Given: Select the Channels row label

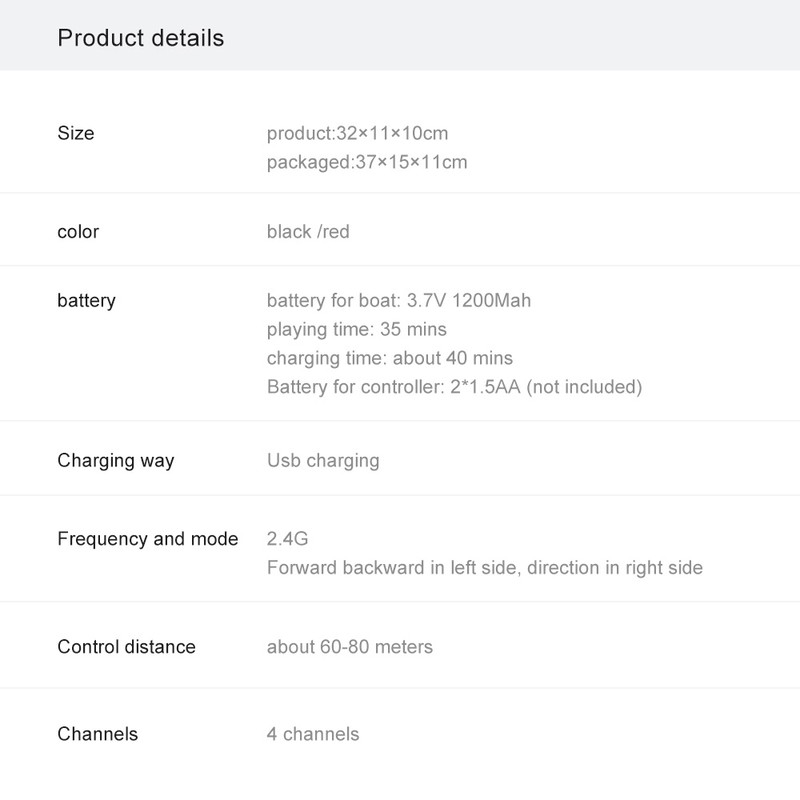Looking at the screenshot, I should (x=98, y=734).
